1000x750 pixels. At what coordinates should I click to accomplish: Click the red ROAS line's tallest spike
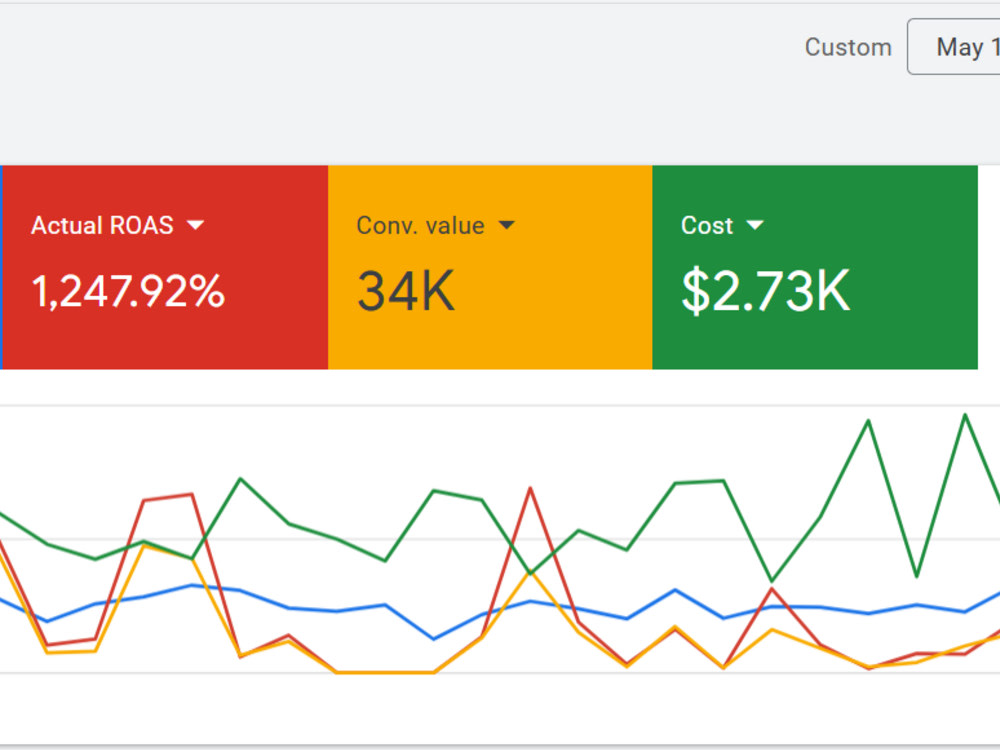pos(530,489)
